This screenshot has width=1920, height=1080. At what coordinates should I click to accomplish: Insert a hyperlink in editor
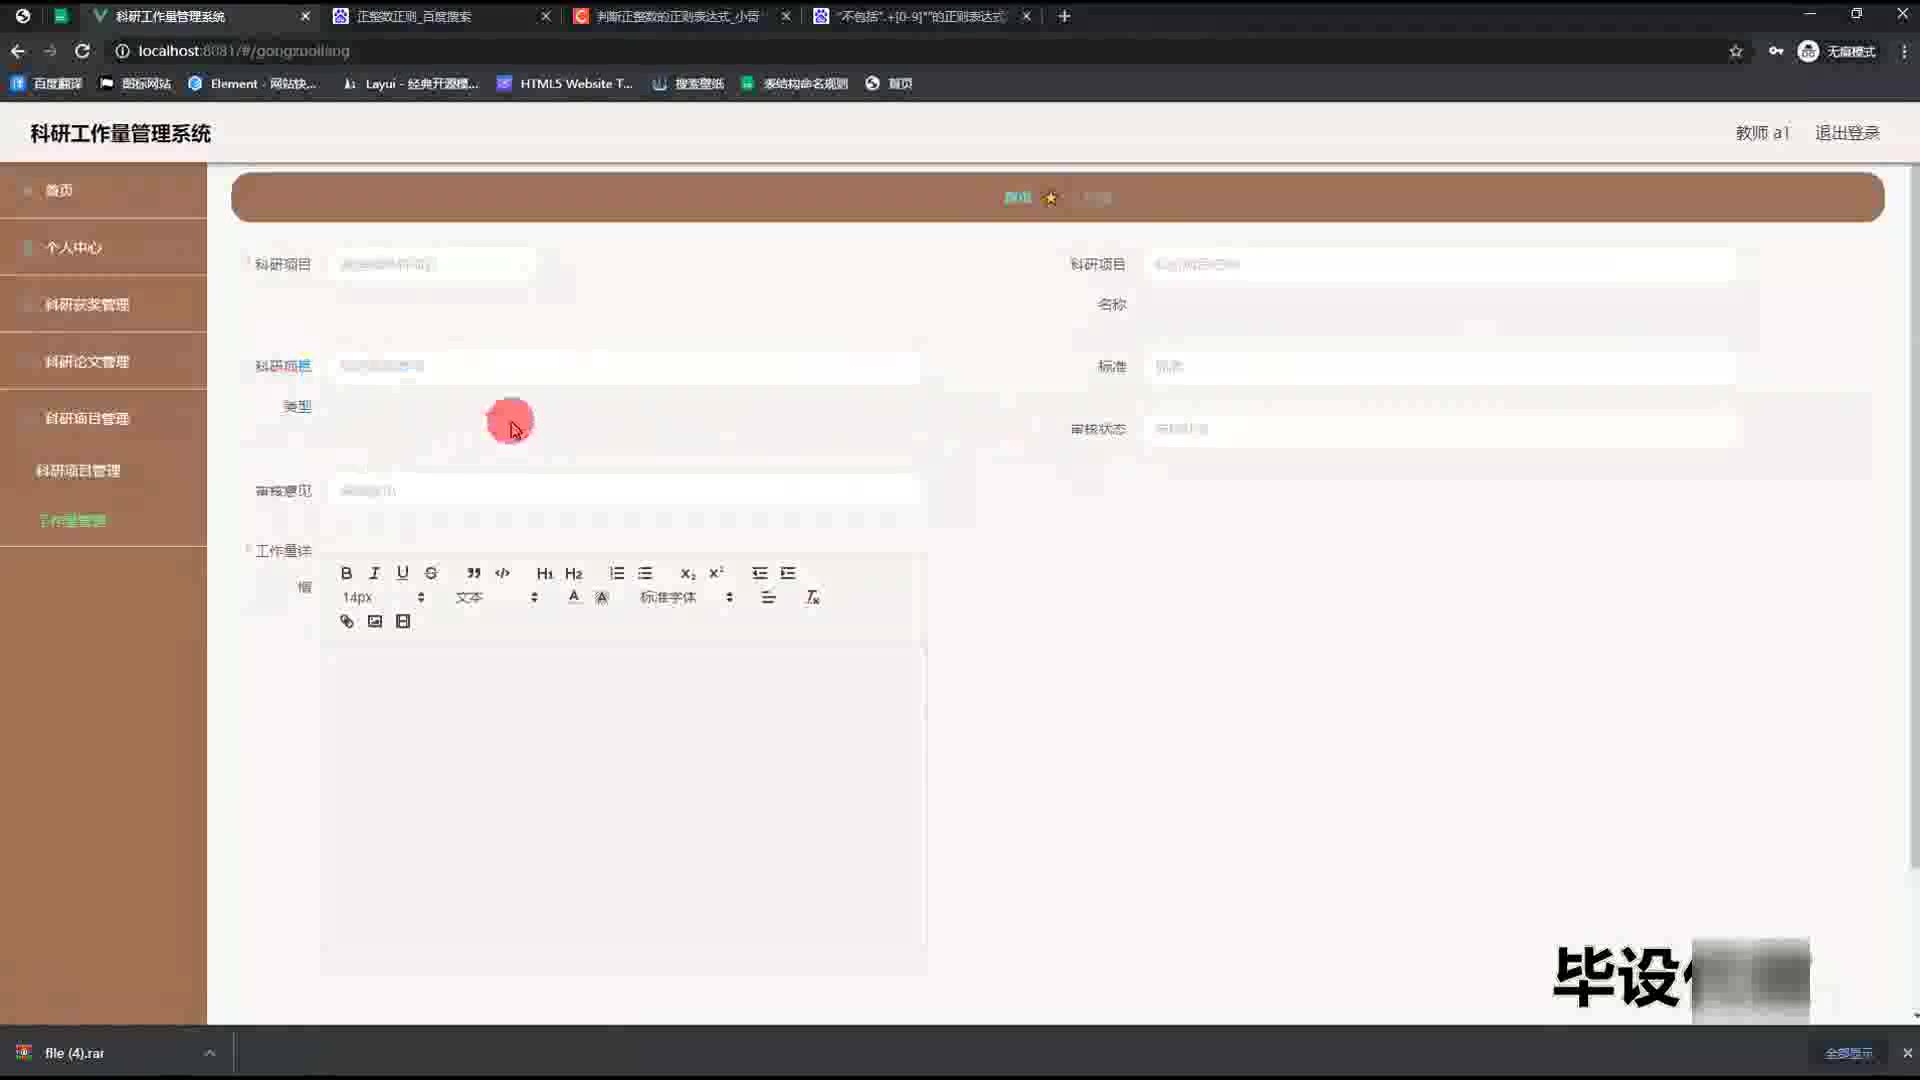[347, 621]
